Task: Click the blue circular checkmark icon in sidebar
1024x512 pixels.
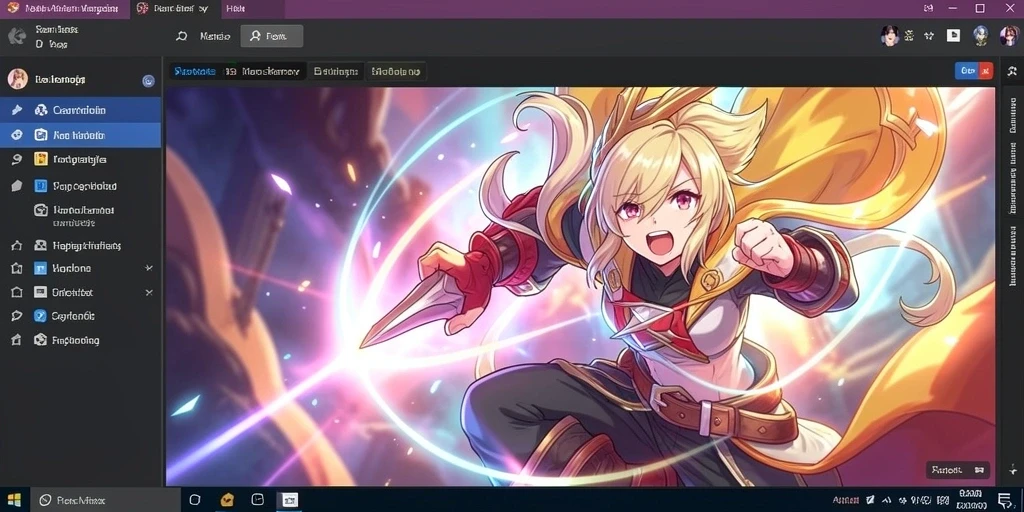Action: pos(40,316)
